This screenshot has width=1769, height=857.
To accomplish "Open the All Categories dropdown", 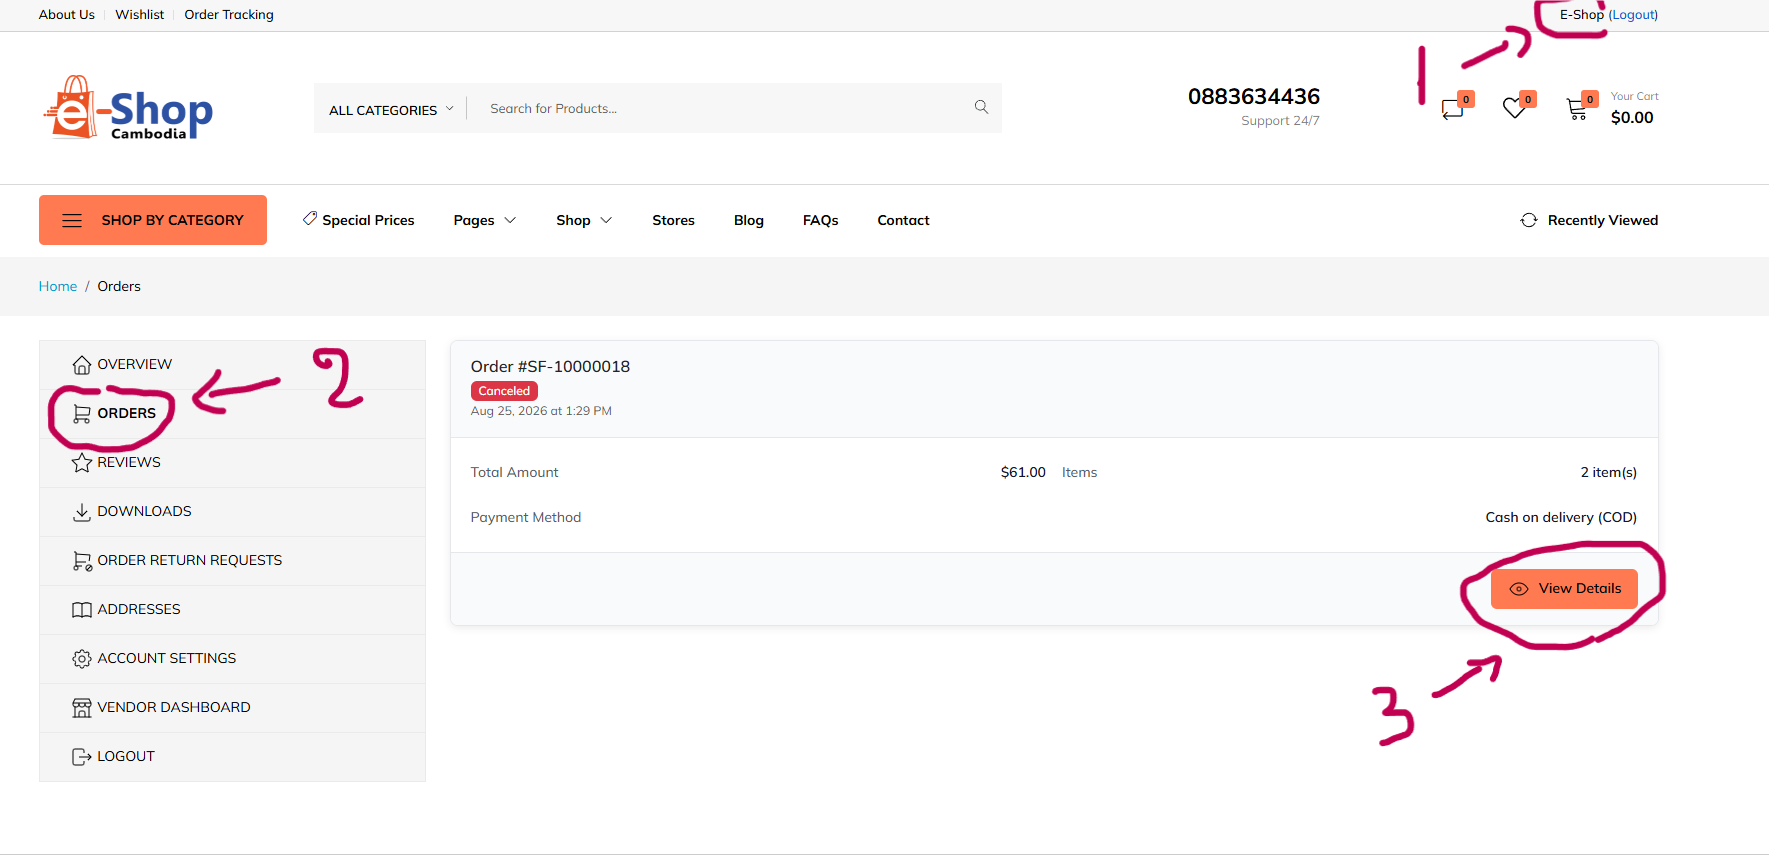I will tap(391, 109).
